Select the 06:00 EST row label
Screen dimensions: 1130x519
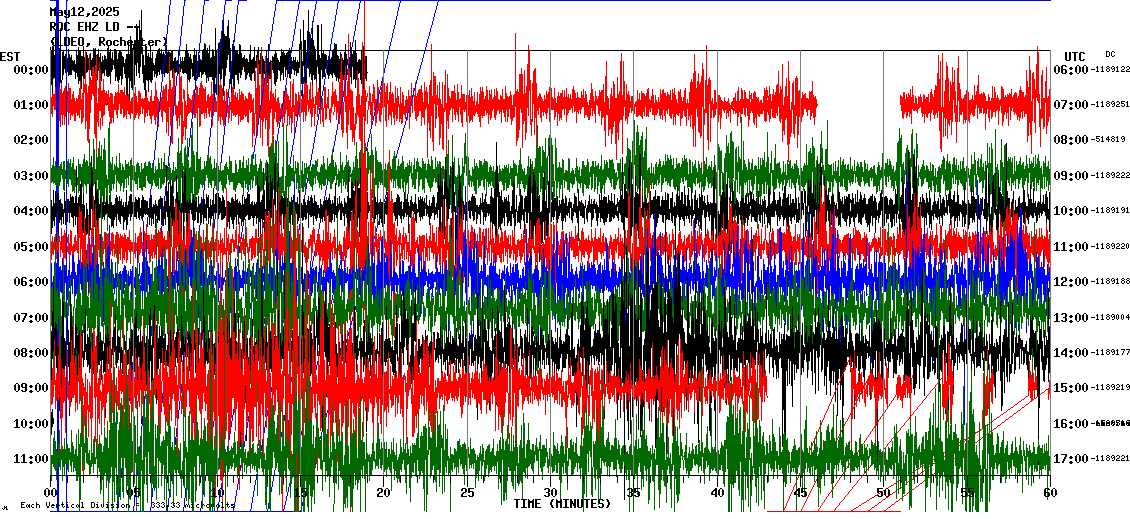[32, 282]
